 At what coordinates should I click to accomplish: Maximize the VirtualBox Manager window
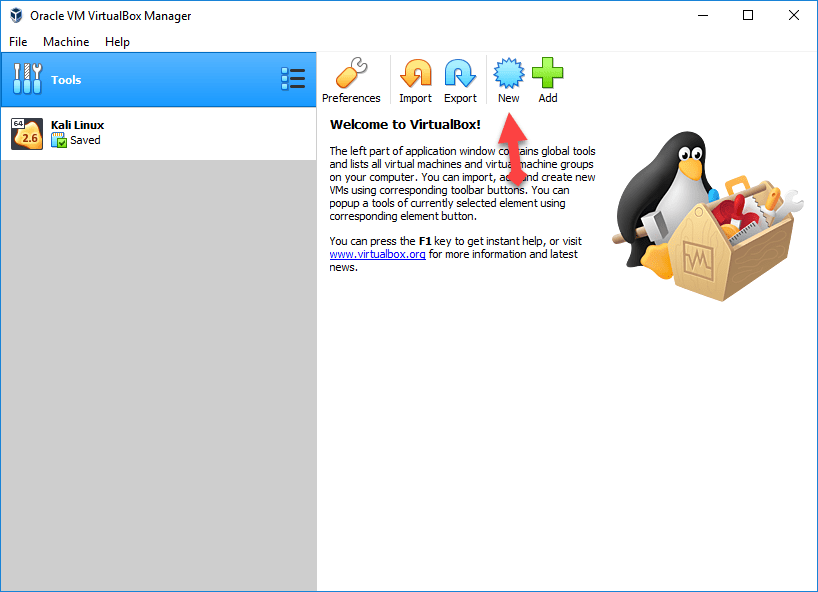[x=748, y=16]
